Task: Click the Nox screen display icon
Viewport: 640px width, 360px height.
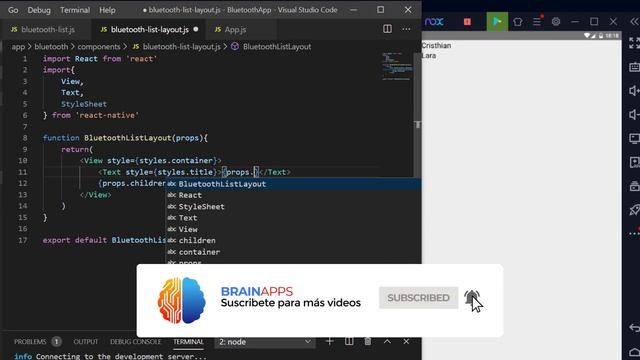Action: click(634, 138)
